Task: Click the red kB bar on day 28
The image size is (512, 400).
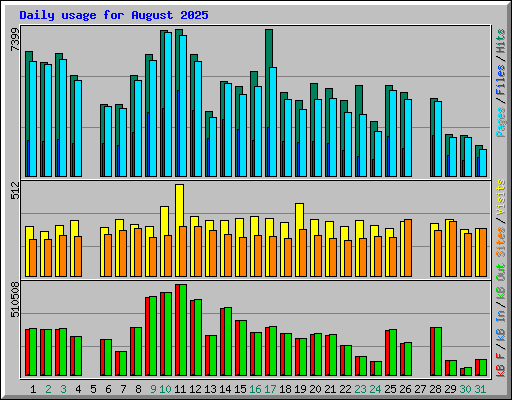Action: pyautogui.click(x=432, y=352)
